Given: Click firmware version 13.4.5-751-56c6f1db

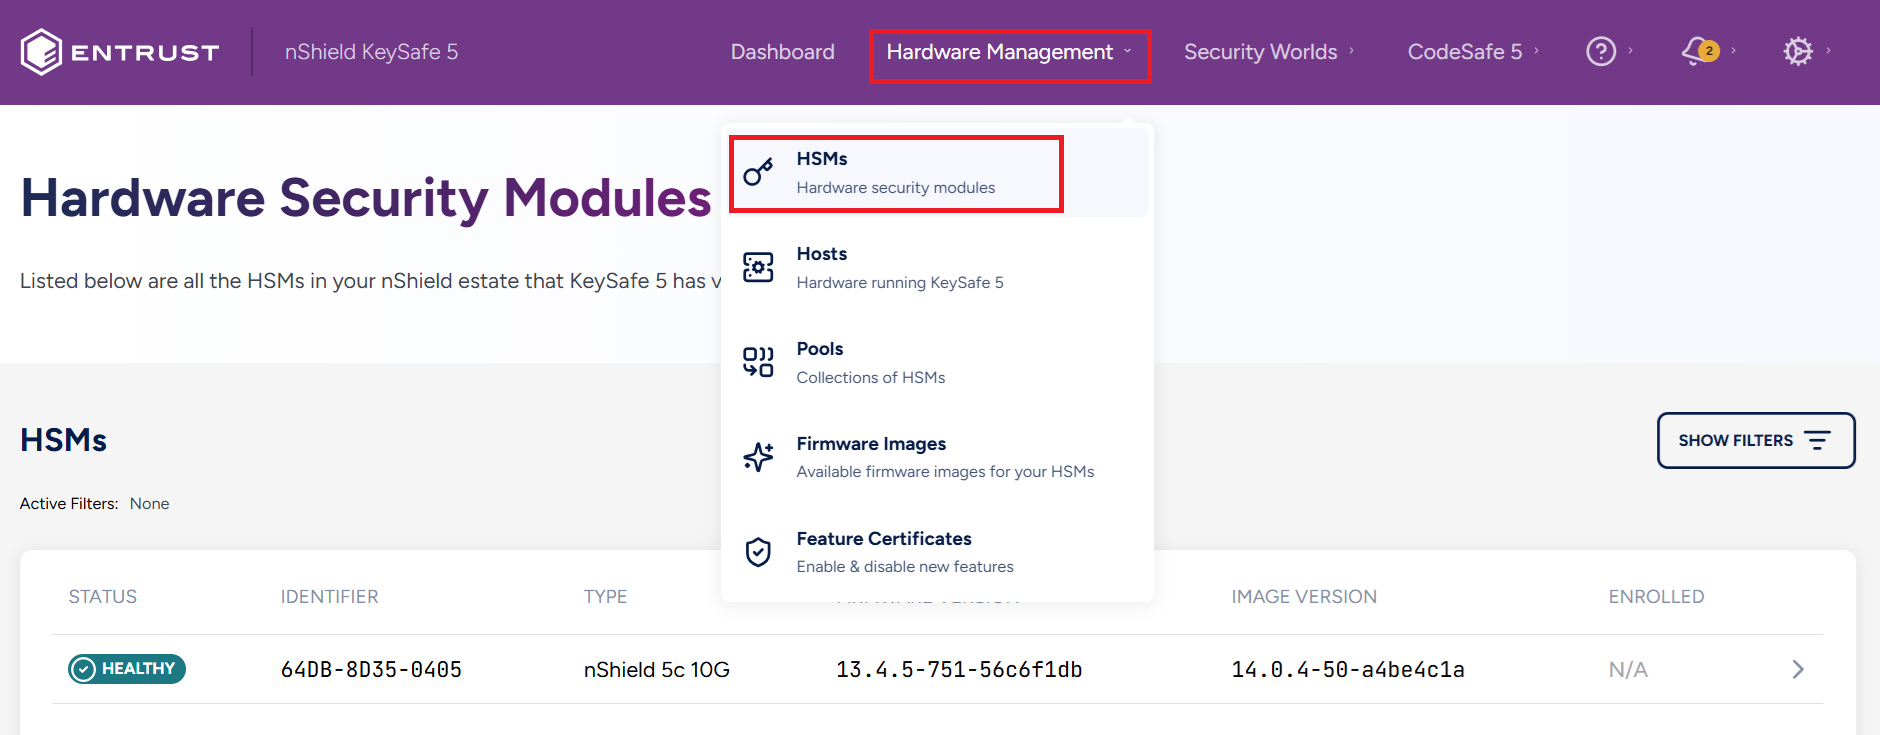Looking at the screenshot, I should (x=959, y=670).
